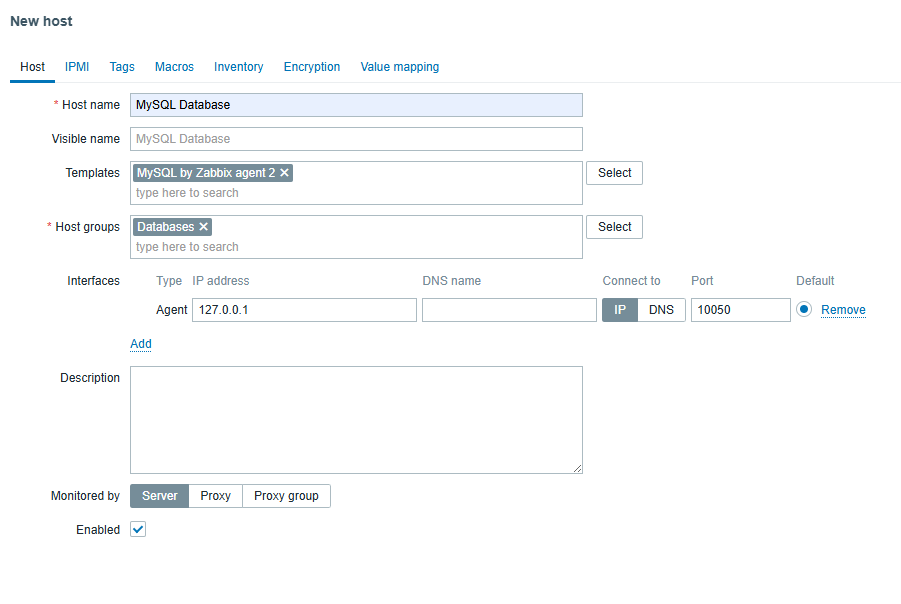
Task: Click Select button next to Templates
Action: [x=614, y=173]
